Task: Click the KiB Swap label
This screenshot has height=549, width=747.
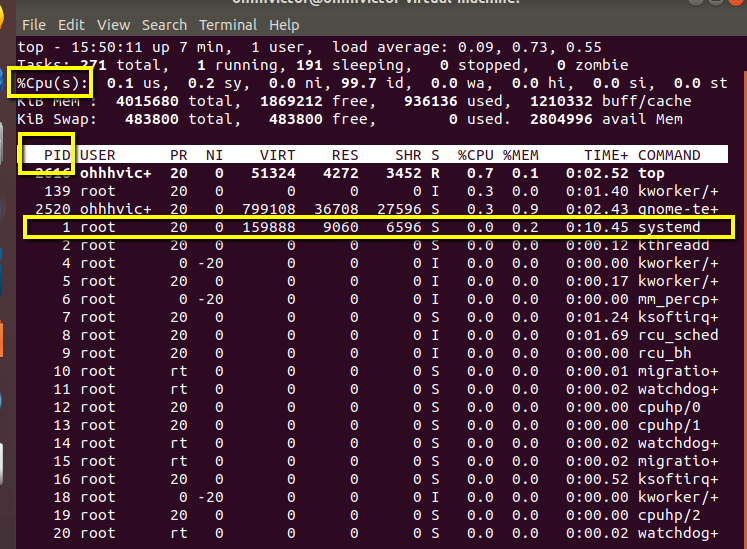Action: (x=57, y=119)
